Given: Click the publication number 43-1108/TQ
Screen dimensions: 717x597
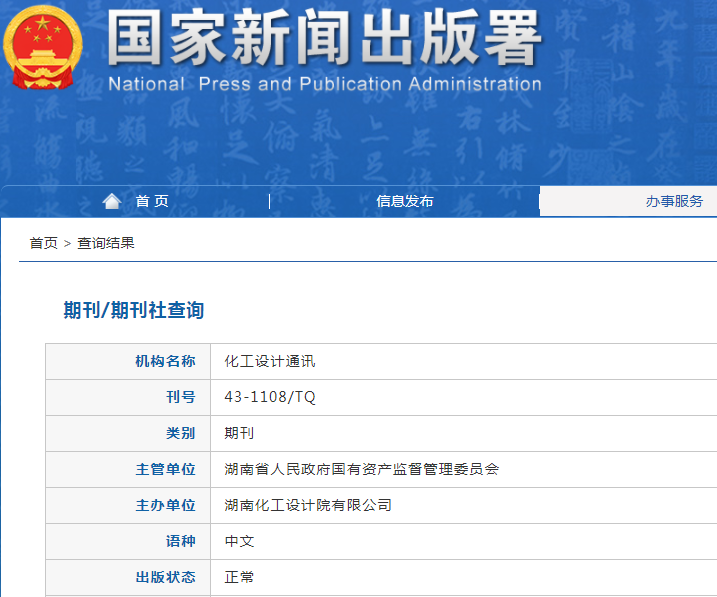Looking at the screenshot, I should 270,397.
